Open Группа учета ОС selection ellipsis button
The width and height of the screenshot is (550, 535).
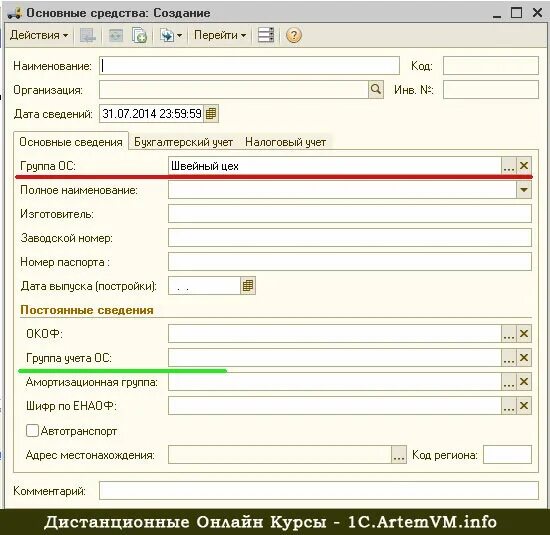pos(509,357)
